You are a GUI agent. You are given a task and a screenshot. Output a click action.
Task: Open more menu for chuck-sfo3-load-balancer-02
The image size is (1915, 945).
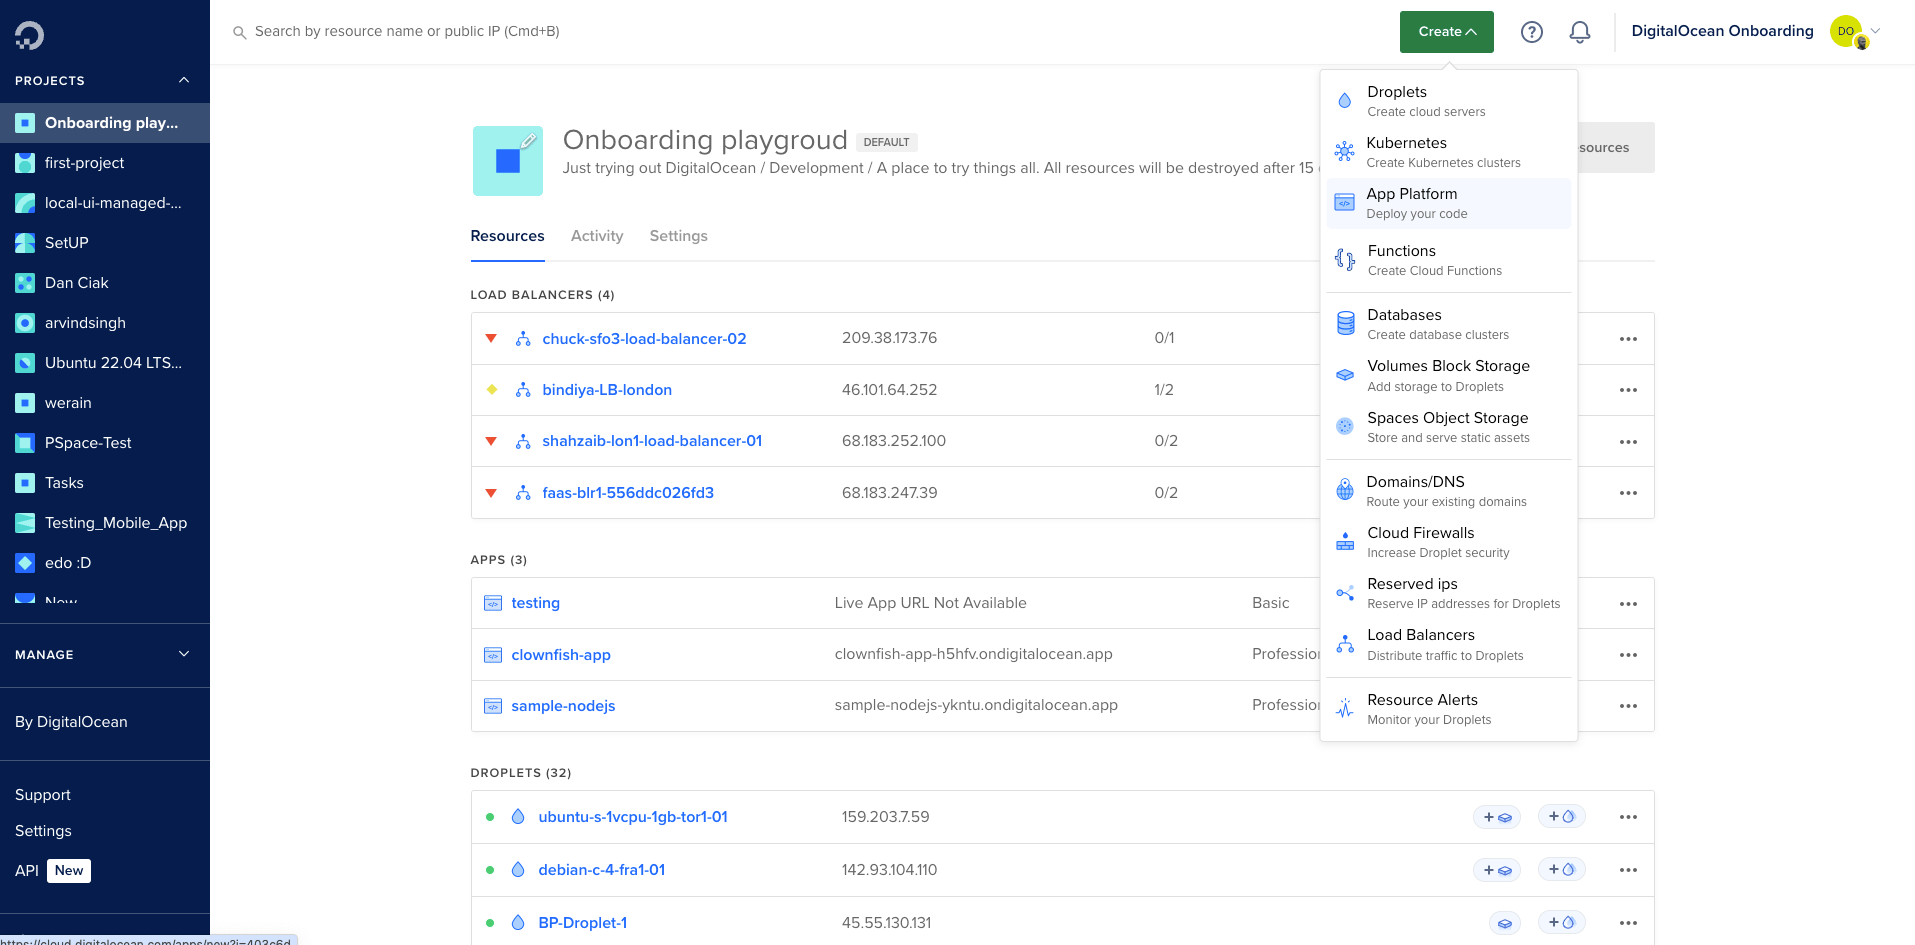(1628, 339)
